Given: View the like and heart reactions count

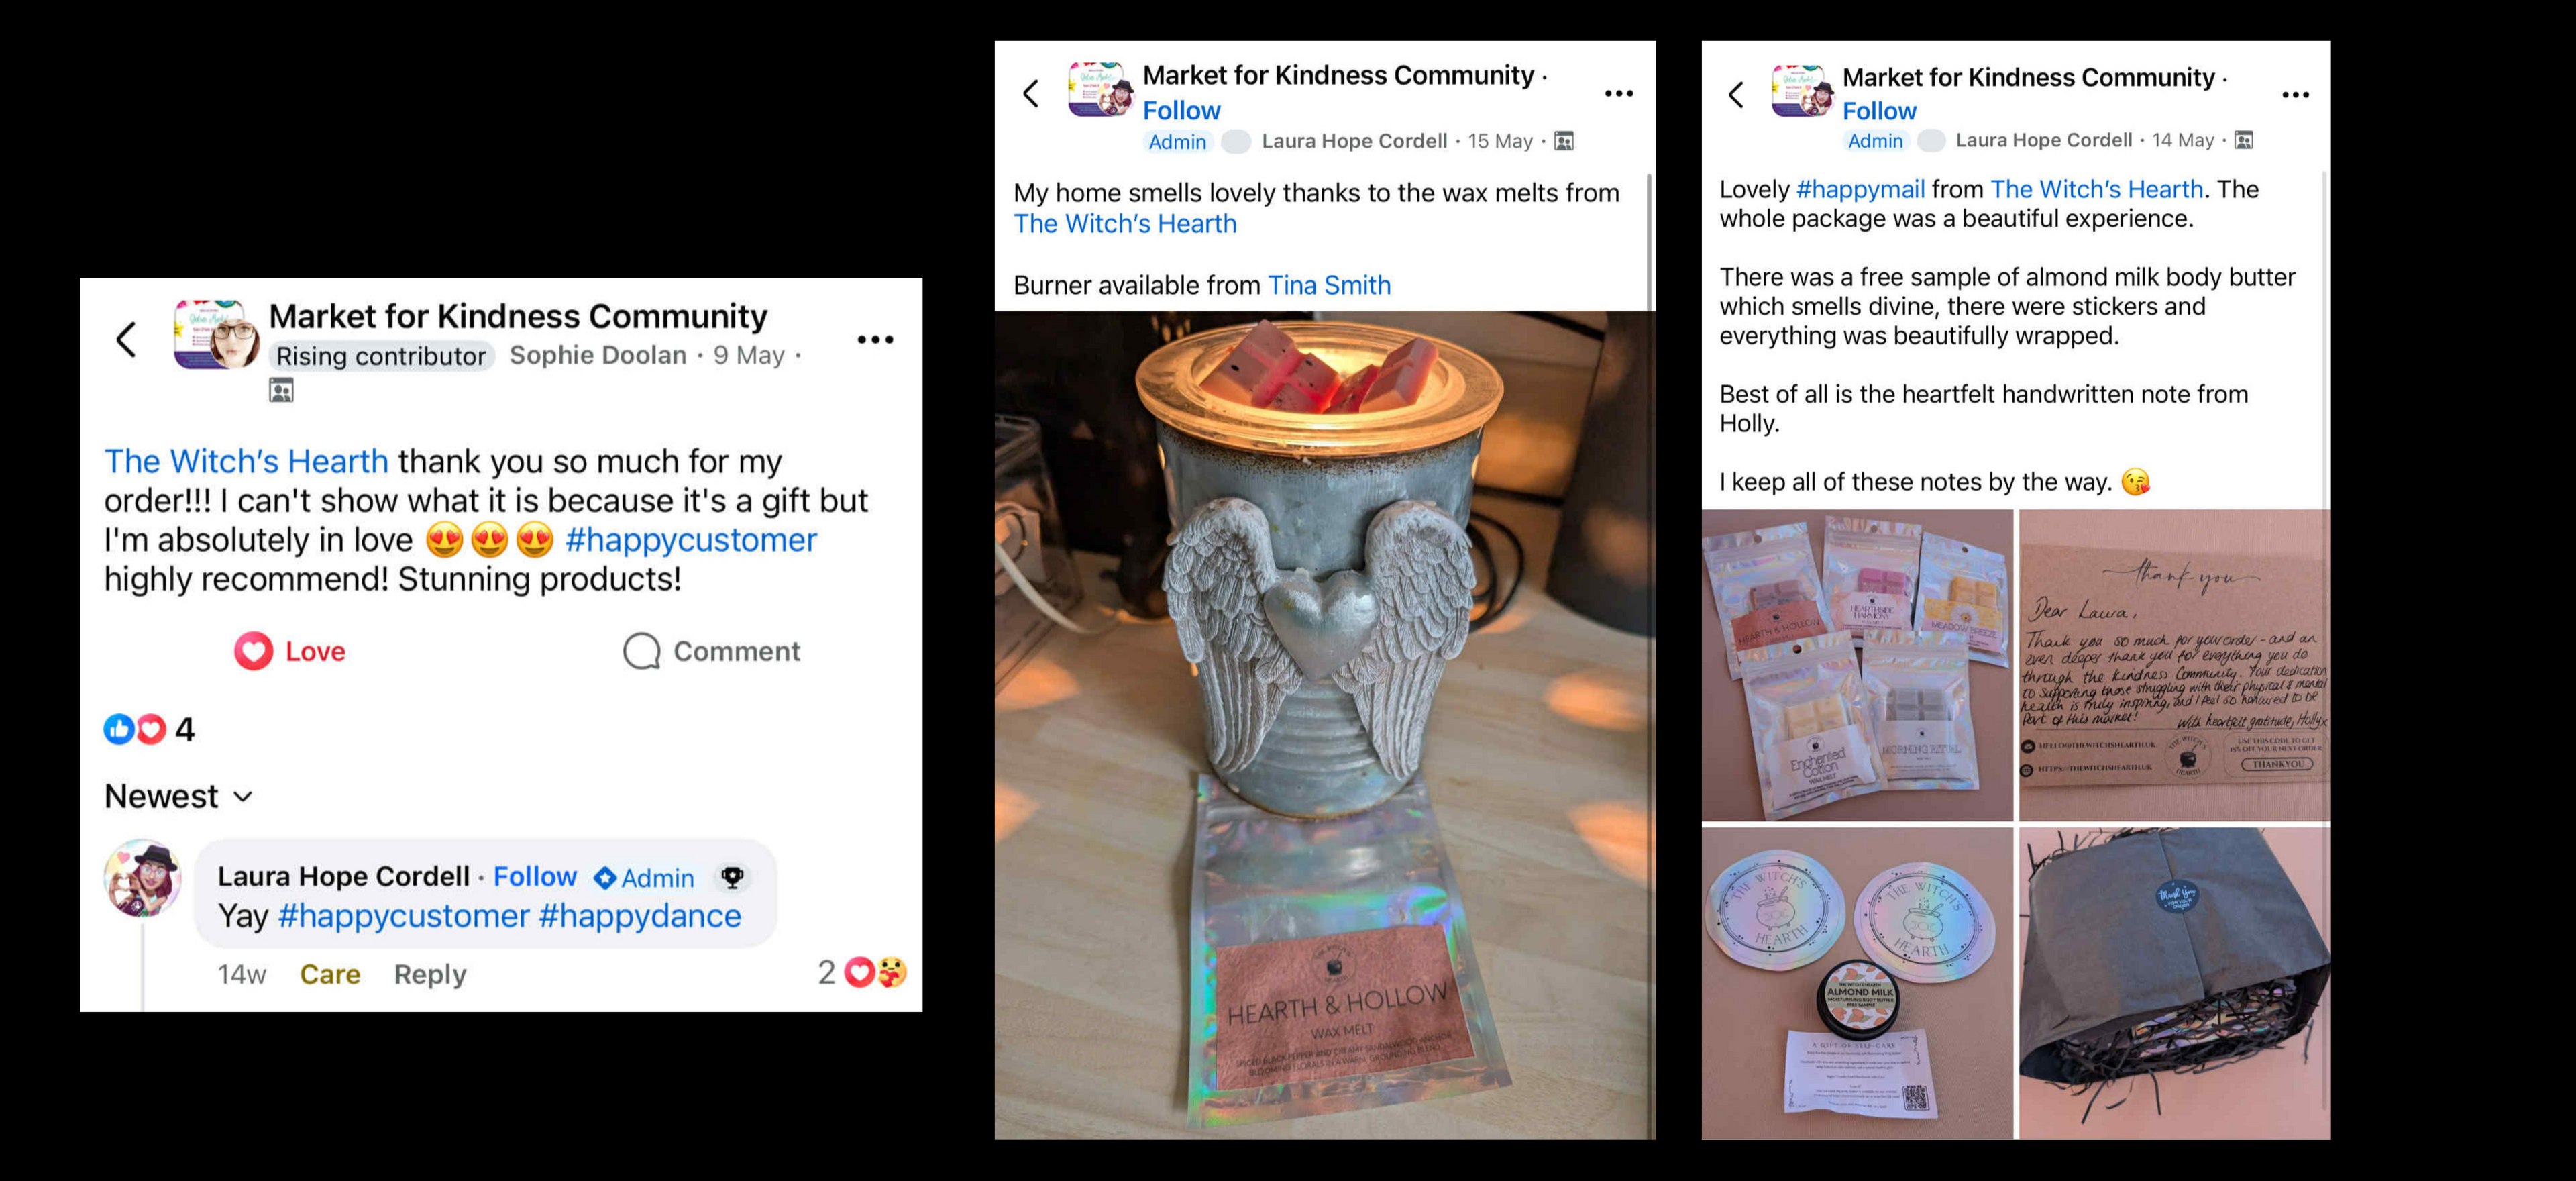Looking at the screenshot, I should coord(149,729).
